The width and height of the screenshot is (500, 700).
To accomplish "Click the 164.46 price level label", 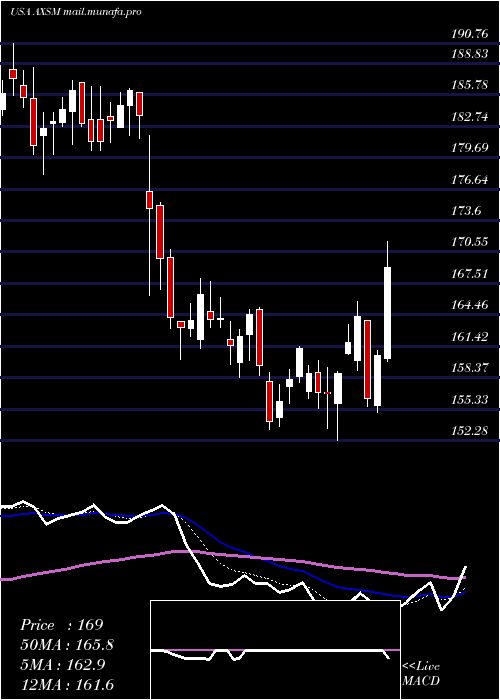I will [469, 305].
